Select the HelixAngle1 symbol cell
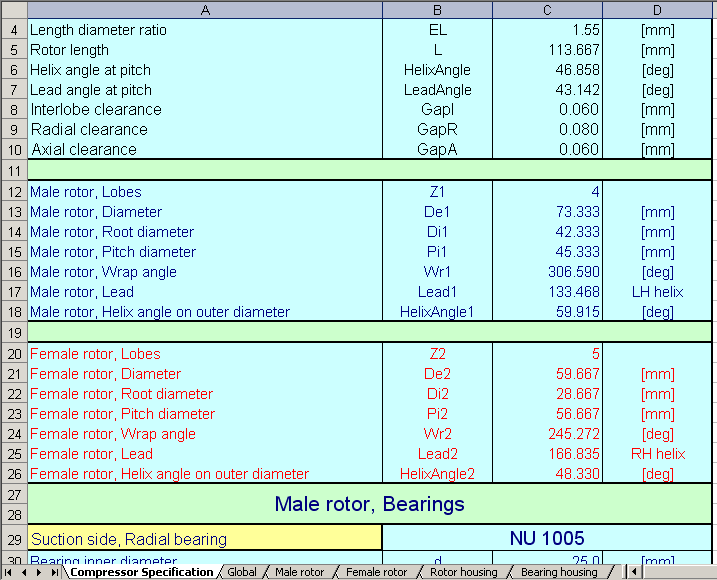The width and height of the screenshot is (717, 580). click(437, 312)
